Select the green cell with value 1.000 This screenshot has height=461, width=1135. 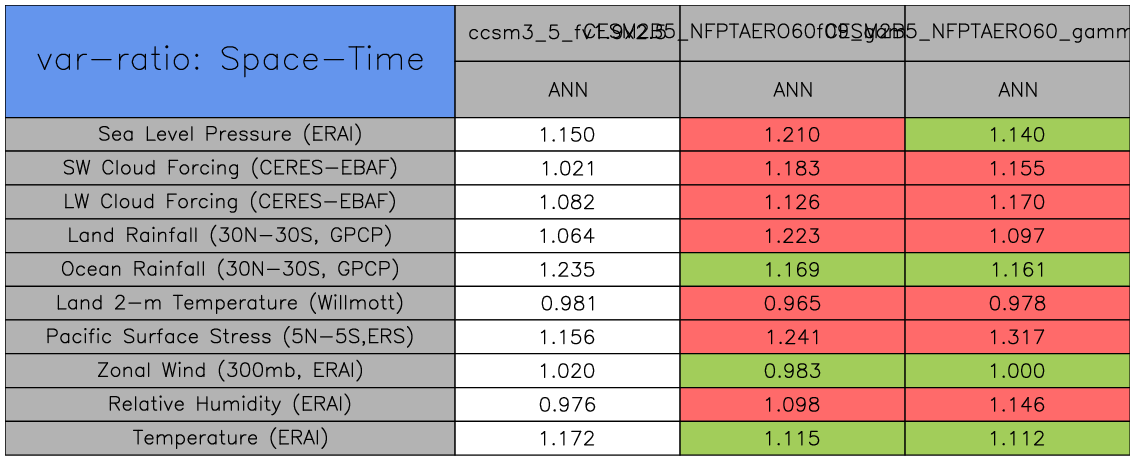click(1018, 371)
